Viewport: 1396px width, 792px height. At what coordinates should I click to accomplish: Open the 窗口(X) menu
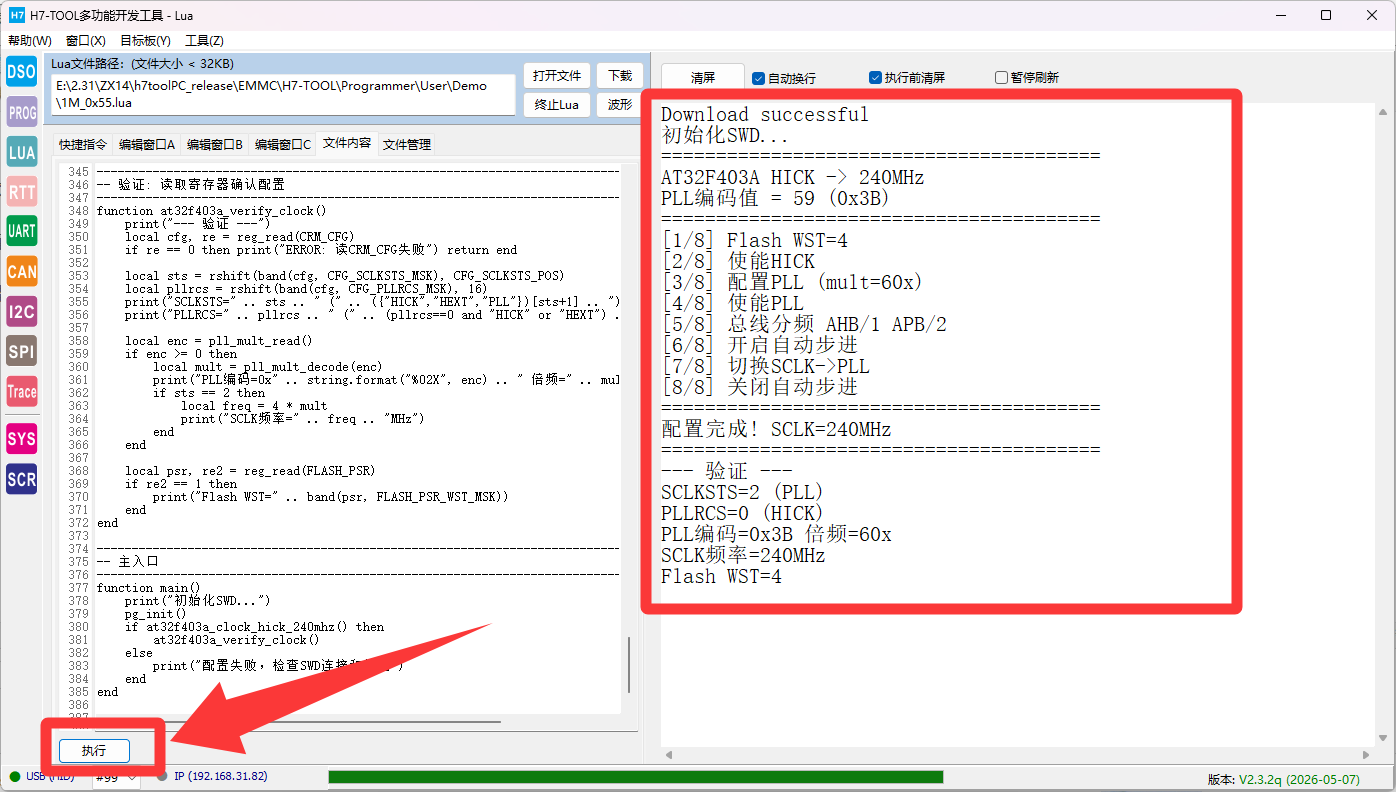coord(86,41)
